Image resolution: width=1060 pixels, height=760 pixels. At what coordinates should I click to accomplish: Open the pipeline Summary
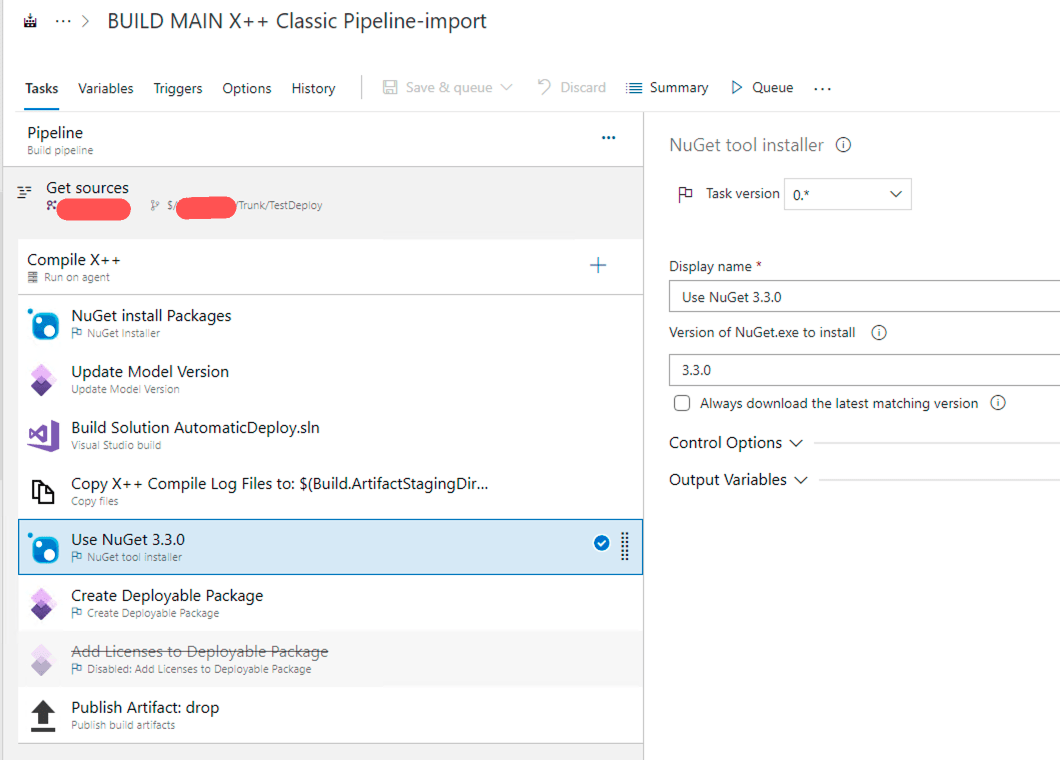(x=667, y=87)
